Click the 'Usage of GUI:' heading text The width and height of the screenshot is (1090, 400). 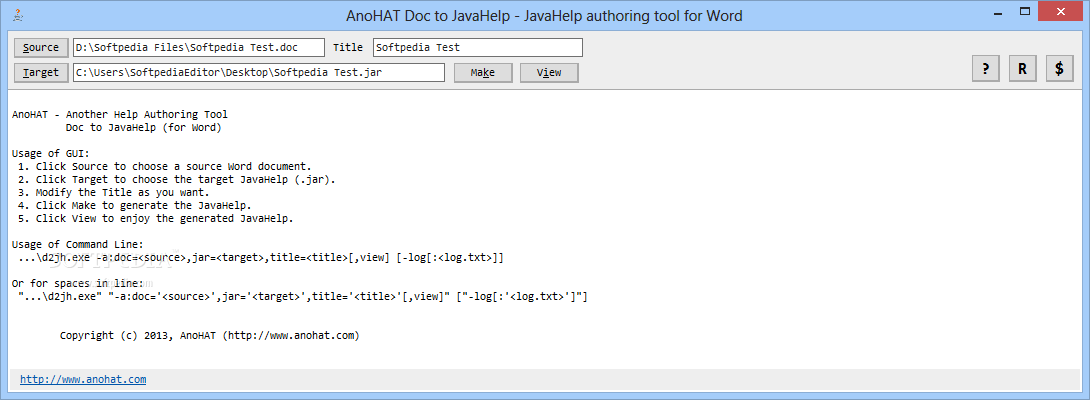click(51, 153)
